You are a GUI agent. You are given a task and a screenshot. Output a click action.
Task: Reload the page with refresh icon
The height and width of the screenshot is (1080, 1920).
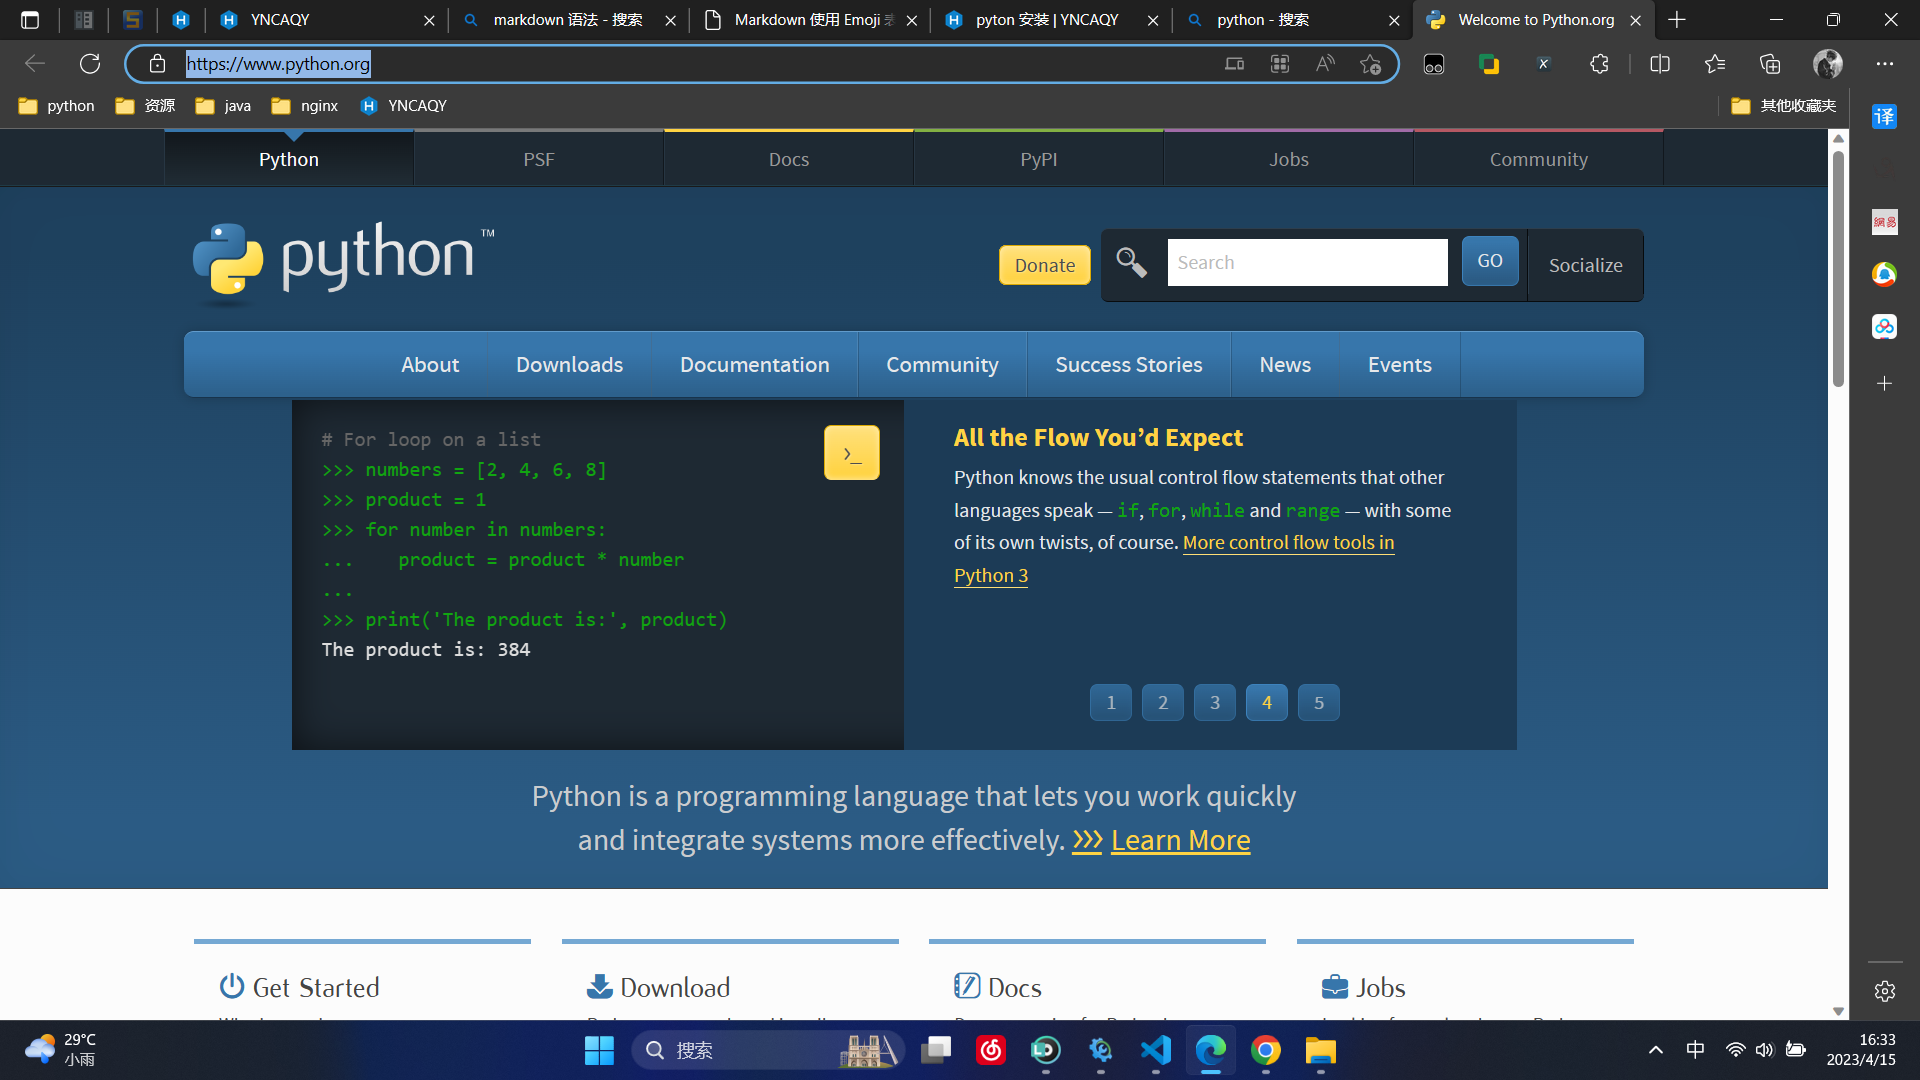point(90,63)
